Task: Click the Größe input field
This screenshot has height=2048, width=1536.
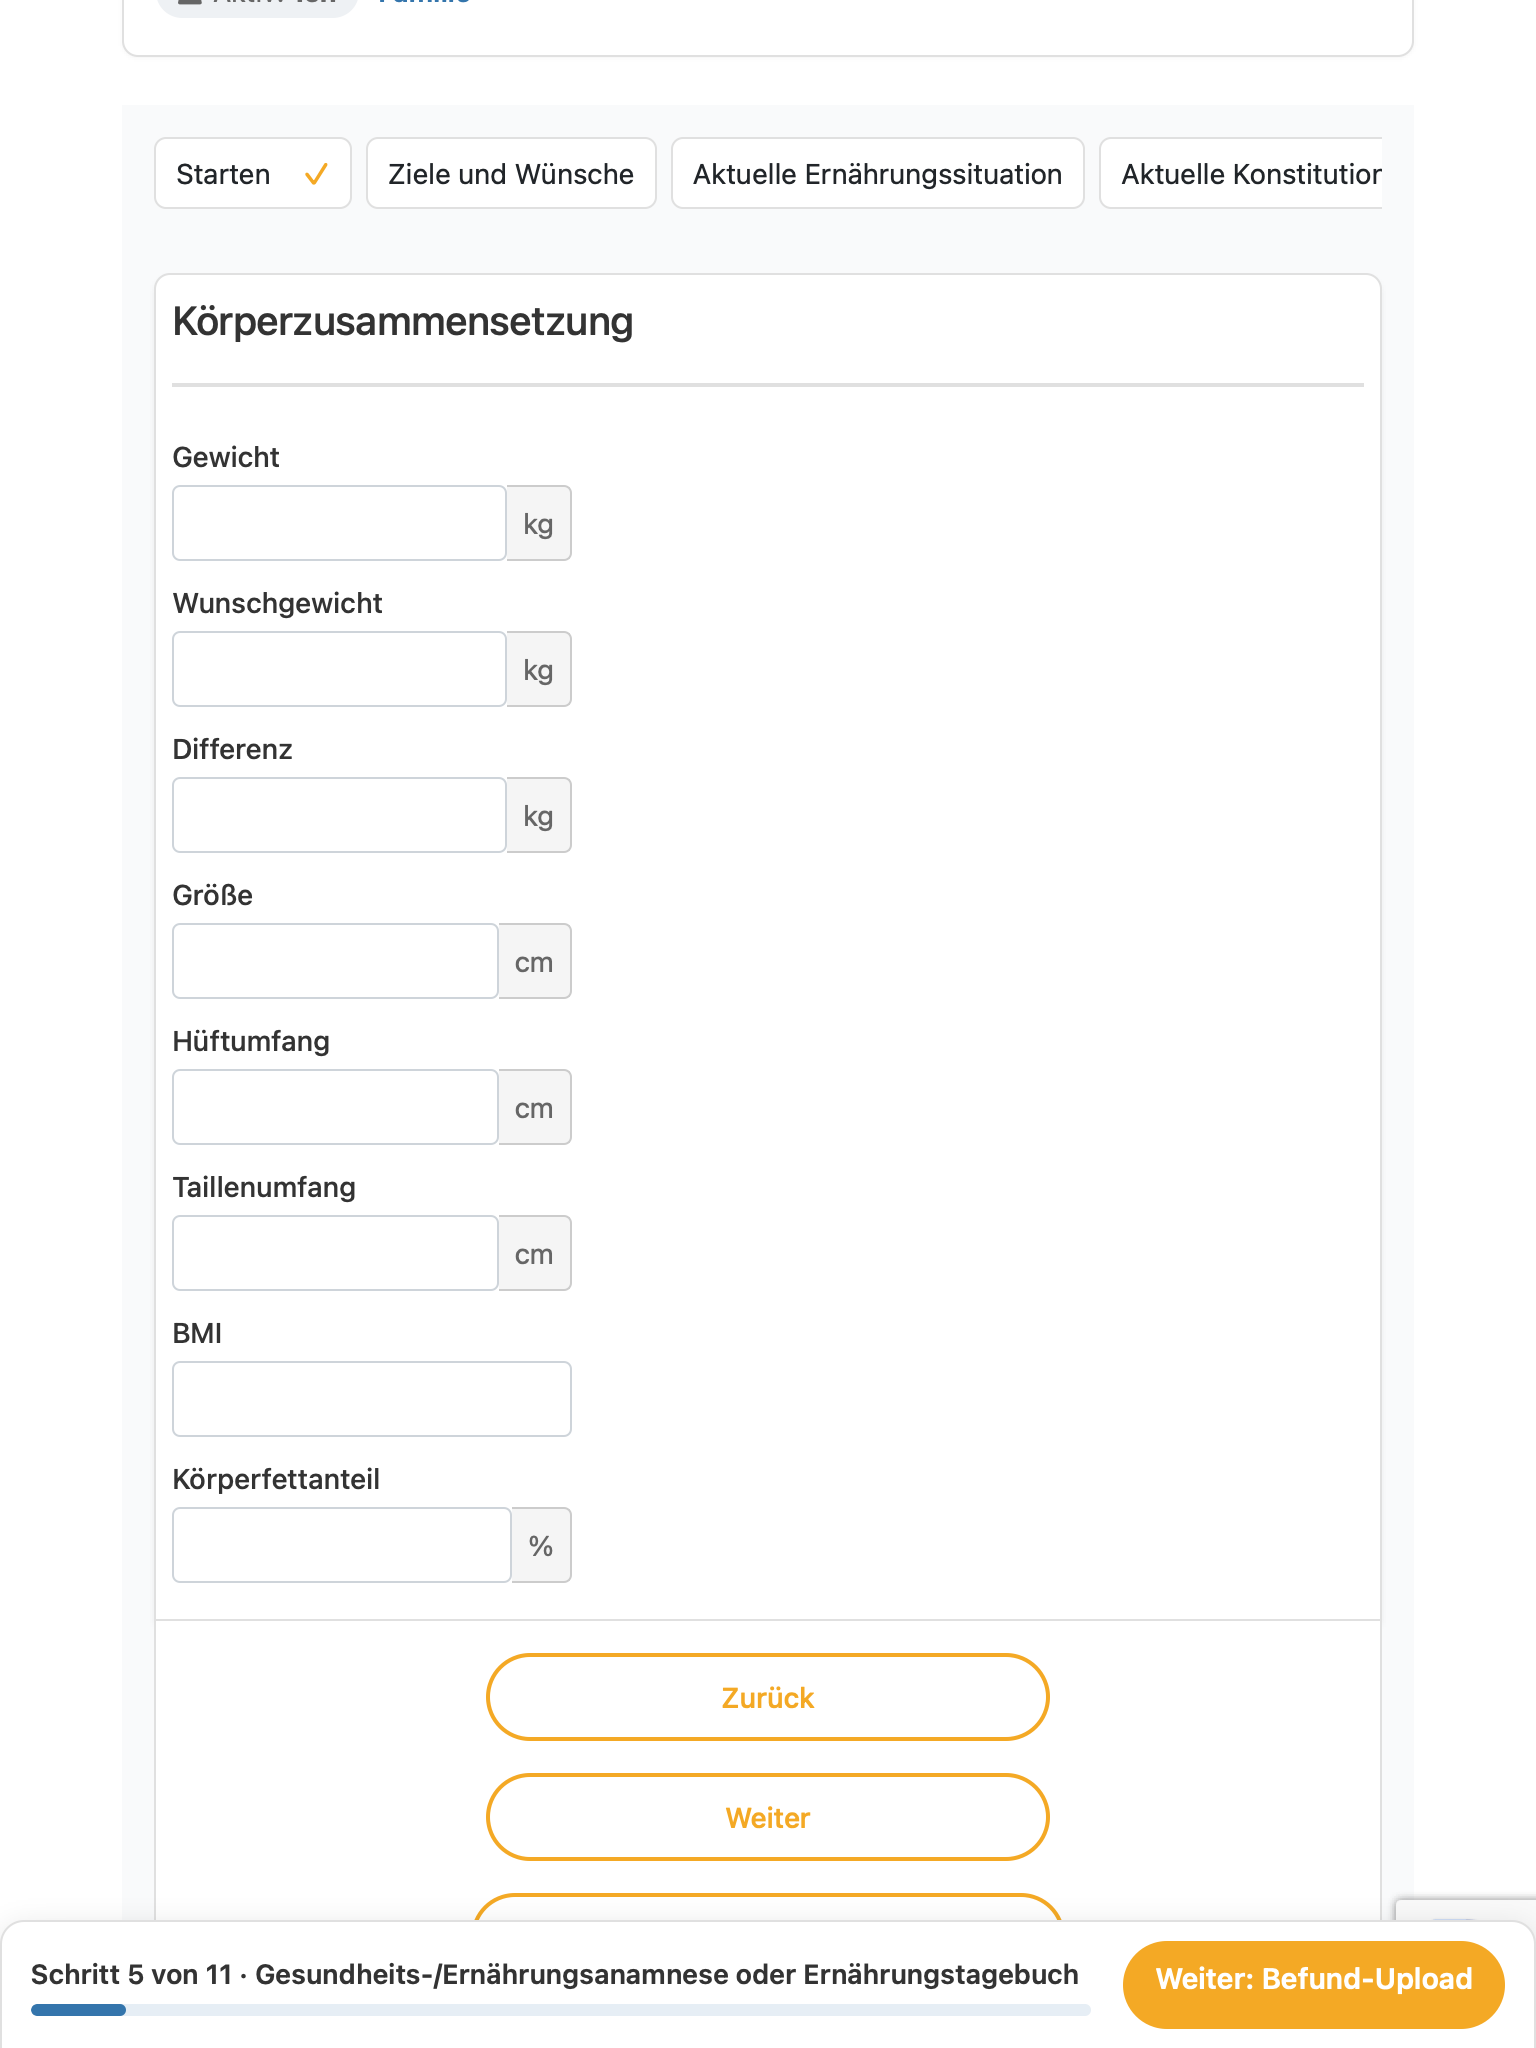Action: (335, 961)
